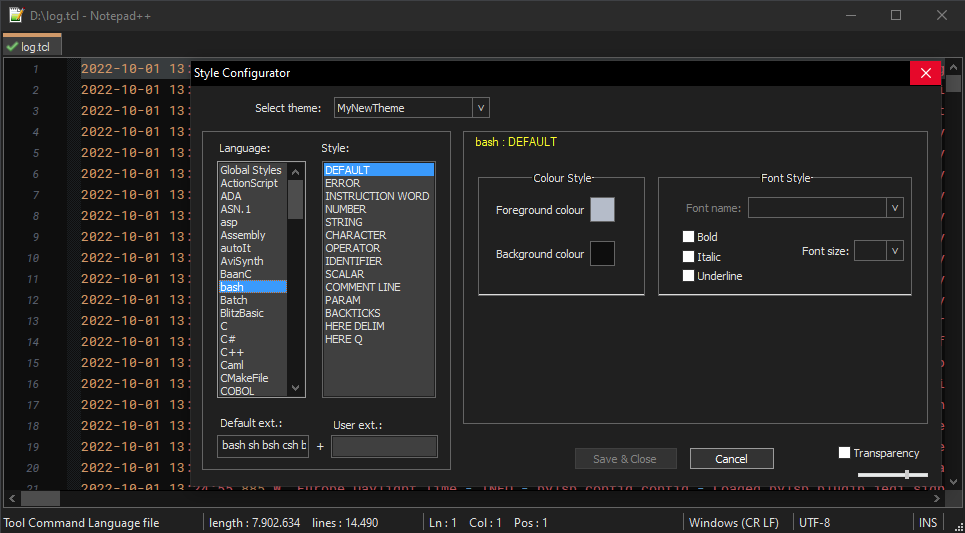Select ADA in Language list
The height and width of the screenshot is (533, 965).
[x=251, y=196]
